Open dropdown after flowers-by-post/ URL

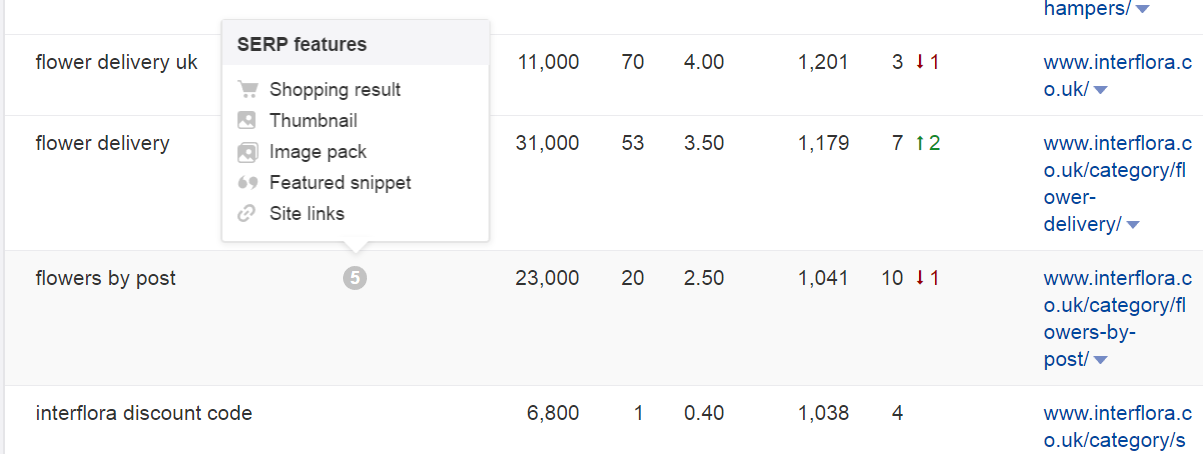(x=1101, y=360)
